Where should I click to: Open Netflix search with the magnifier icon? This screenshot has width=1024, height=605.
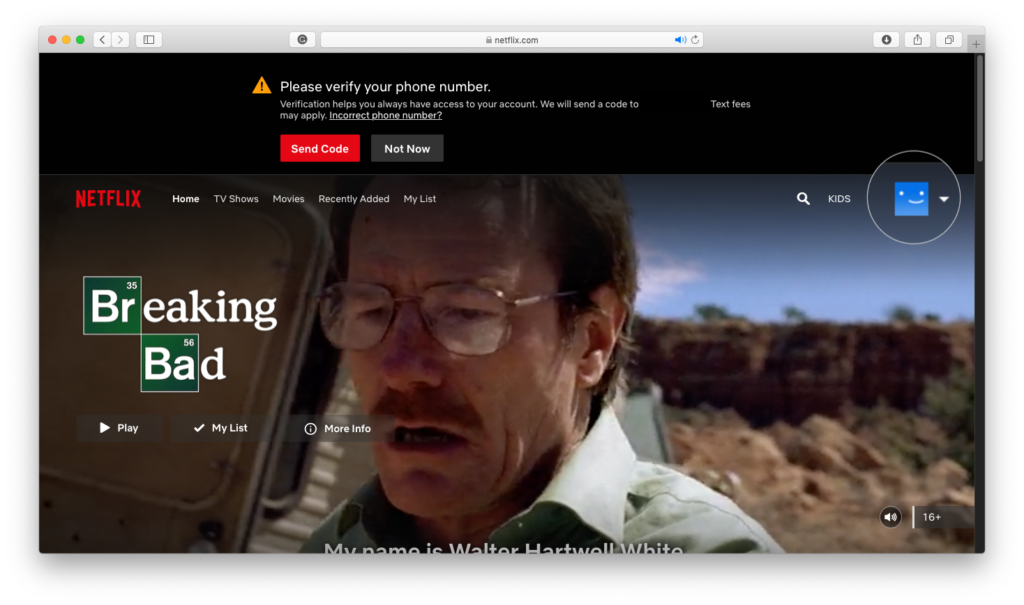[x=802, y=199]
